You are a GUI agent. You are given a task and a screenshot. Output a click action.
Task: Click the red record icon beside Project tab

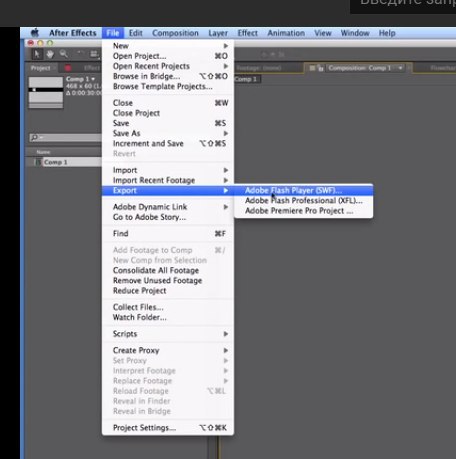pyautogui.click(x=68, y=68)
